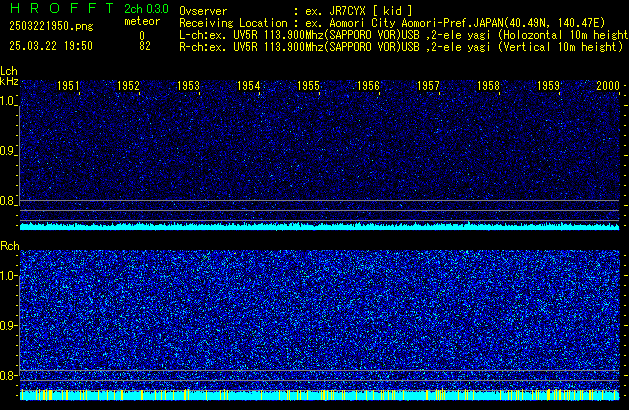629x410 pixels.
Task: Click the 1953 time marker
Action: pos(188,85)
